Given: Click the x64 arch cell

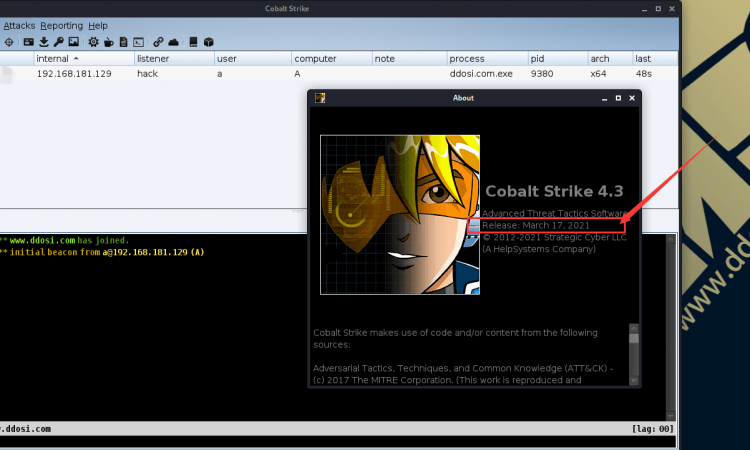Looking at the screenshot, I should tap(598, 74).
